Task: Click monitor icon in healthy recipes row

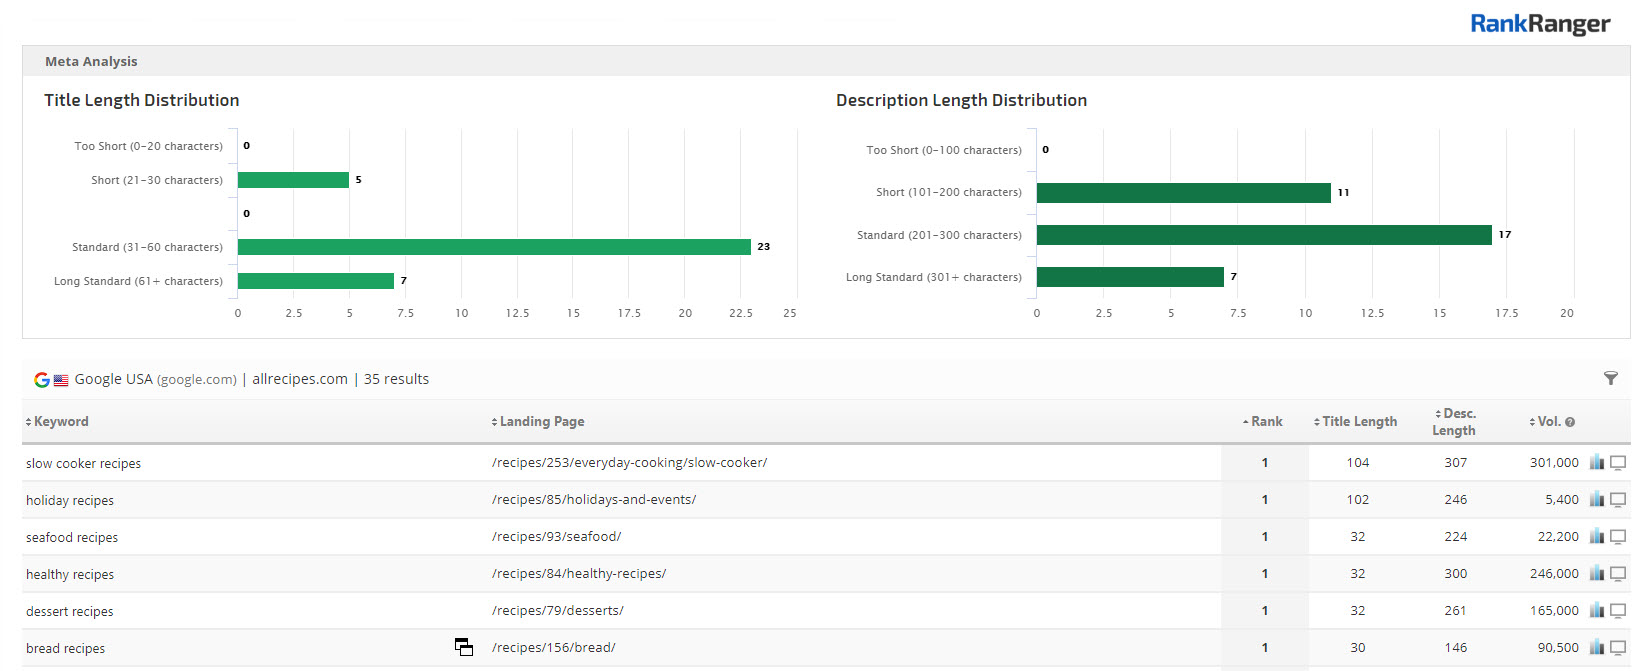Action: pos(1617,574)
